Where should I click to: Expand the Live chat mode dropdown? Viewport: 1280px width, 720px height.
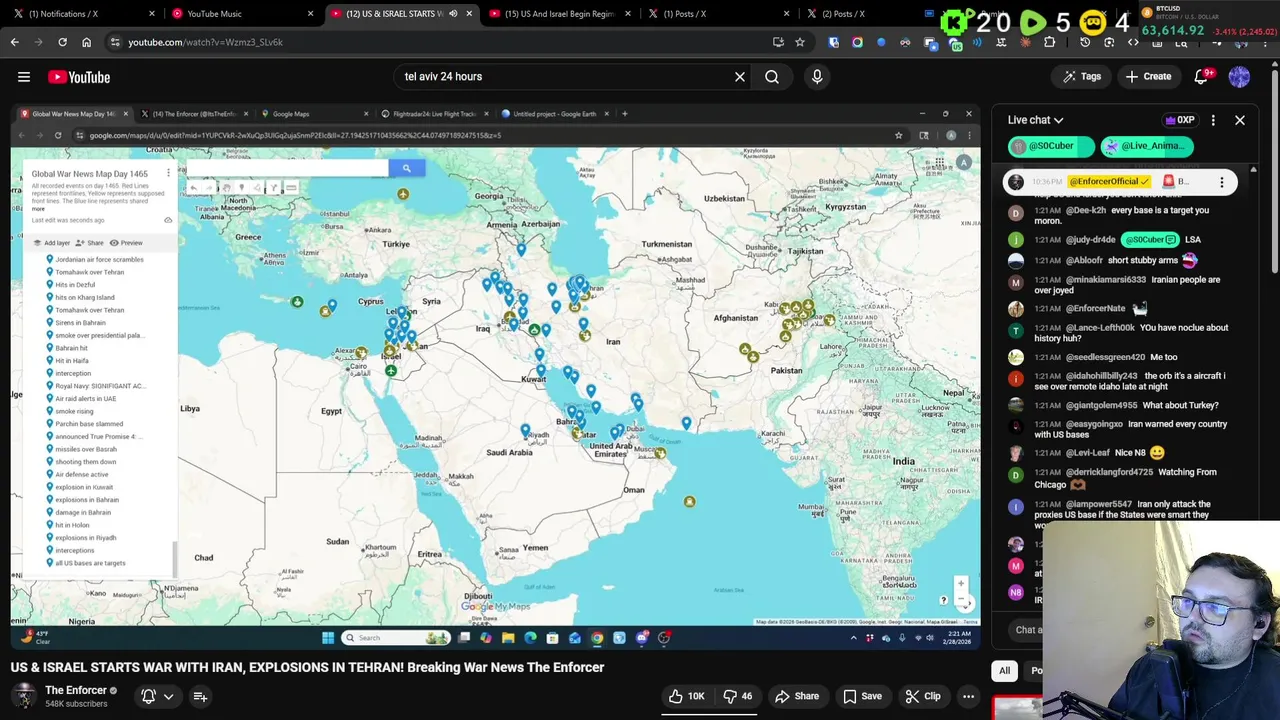pyautogui.click(x=1035, y=120)
